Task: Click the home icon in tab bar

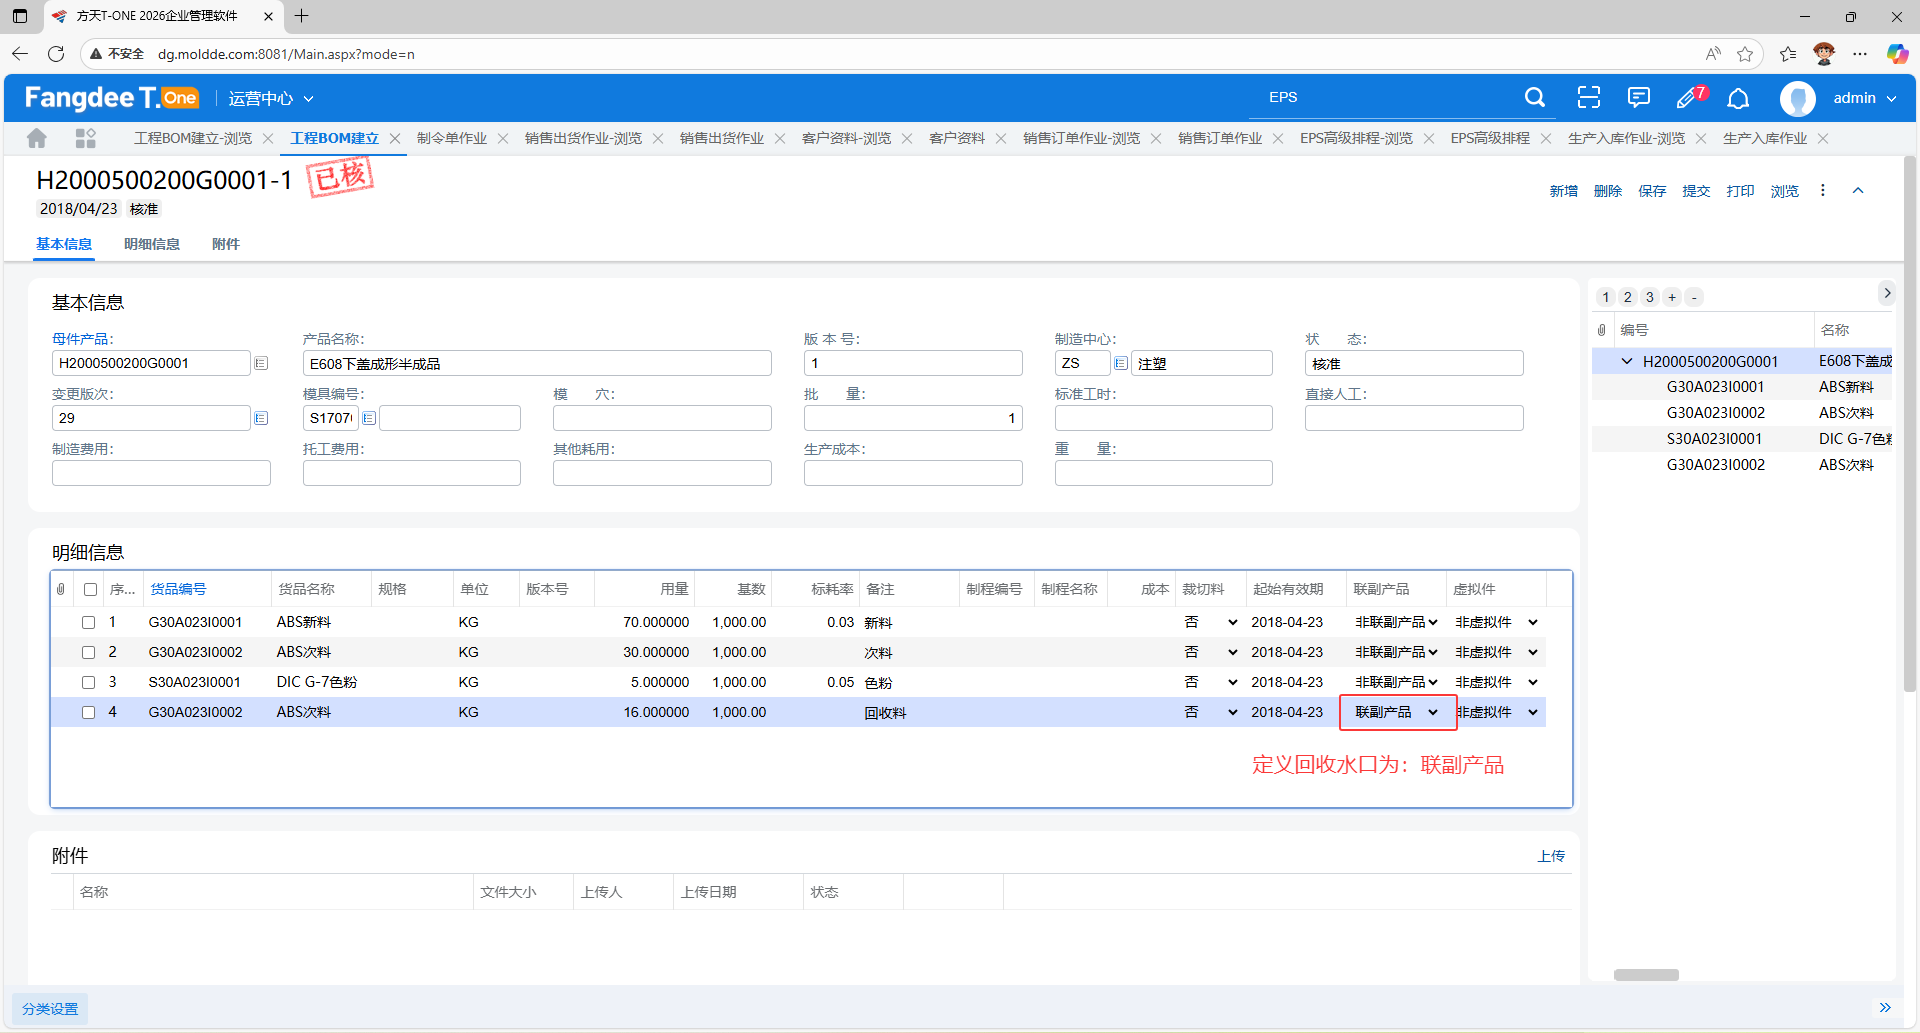Action: pos(37,138)
